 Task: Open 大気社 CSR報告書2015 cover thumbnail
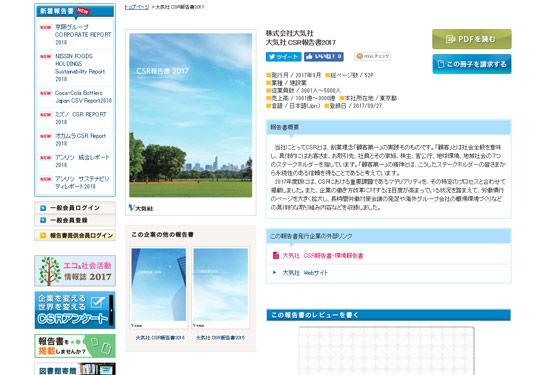[x=221, y=288]
